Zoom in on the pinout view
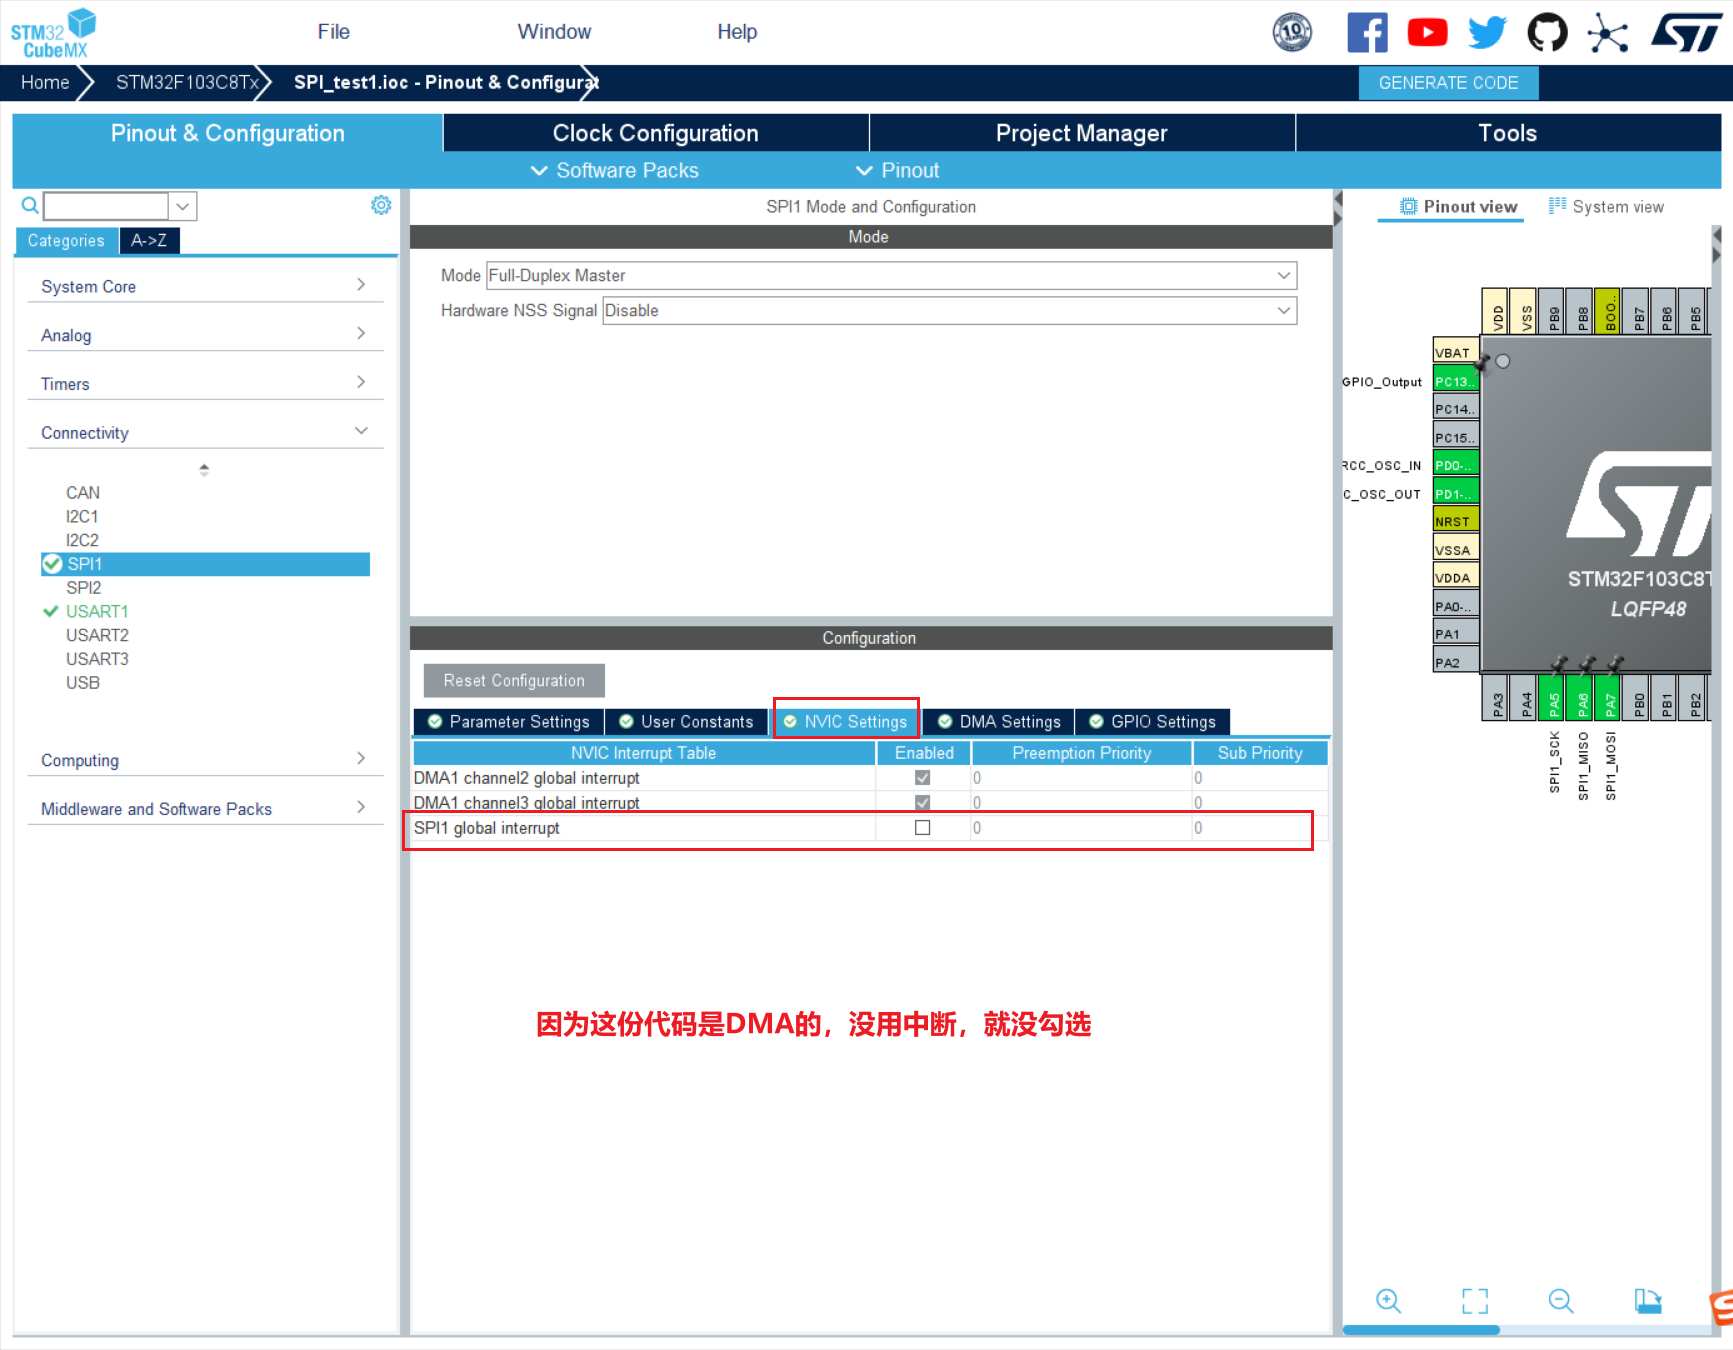Viewport: 1733px width, 1350px height. [1388, 1300]
